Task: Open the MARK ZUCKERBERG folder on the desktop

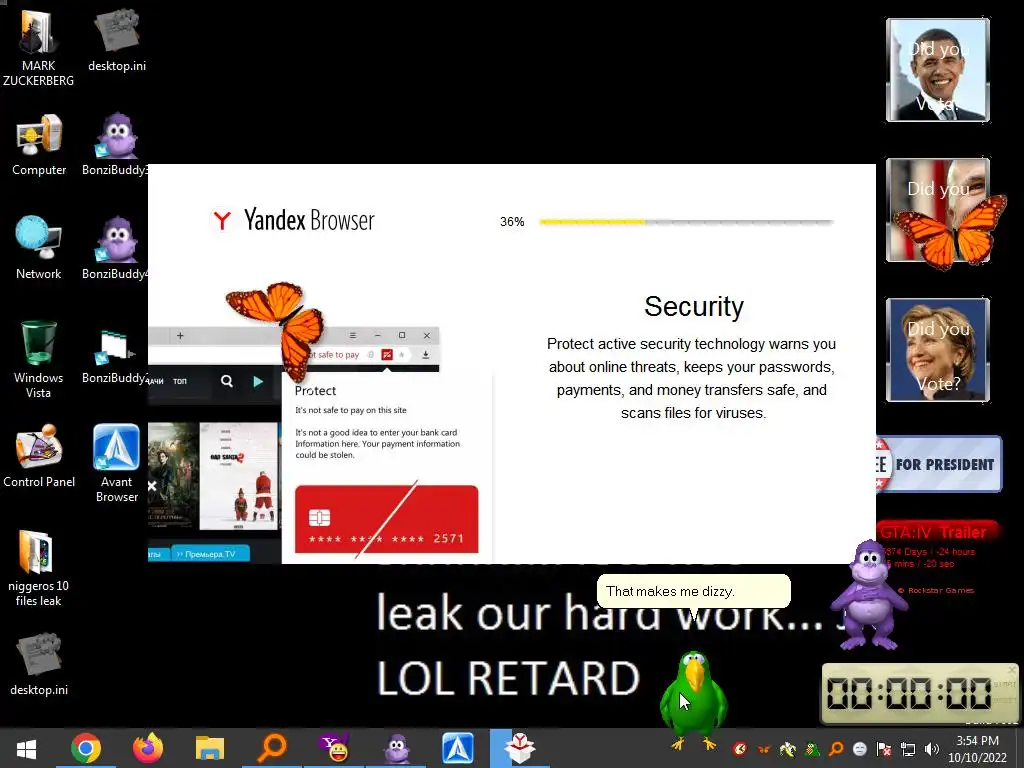Action: coord(39,49)
